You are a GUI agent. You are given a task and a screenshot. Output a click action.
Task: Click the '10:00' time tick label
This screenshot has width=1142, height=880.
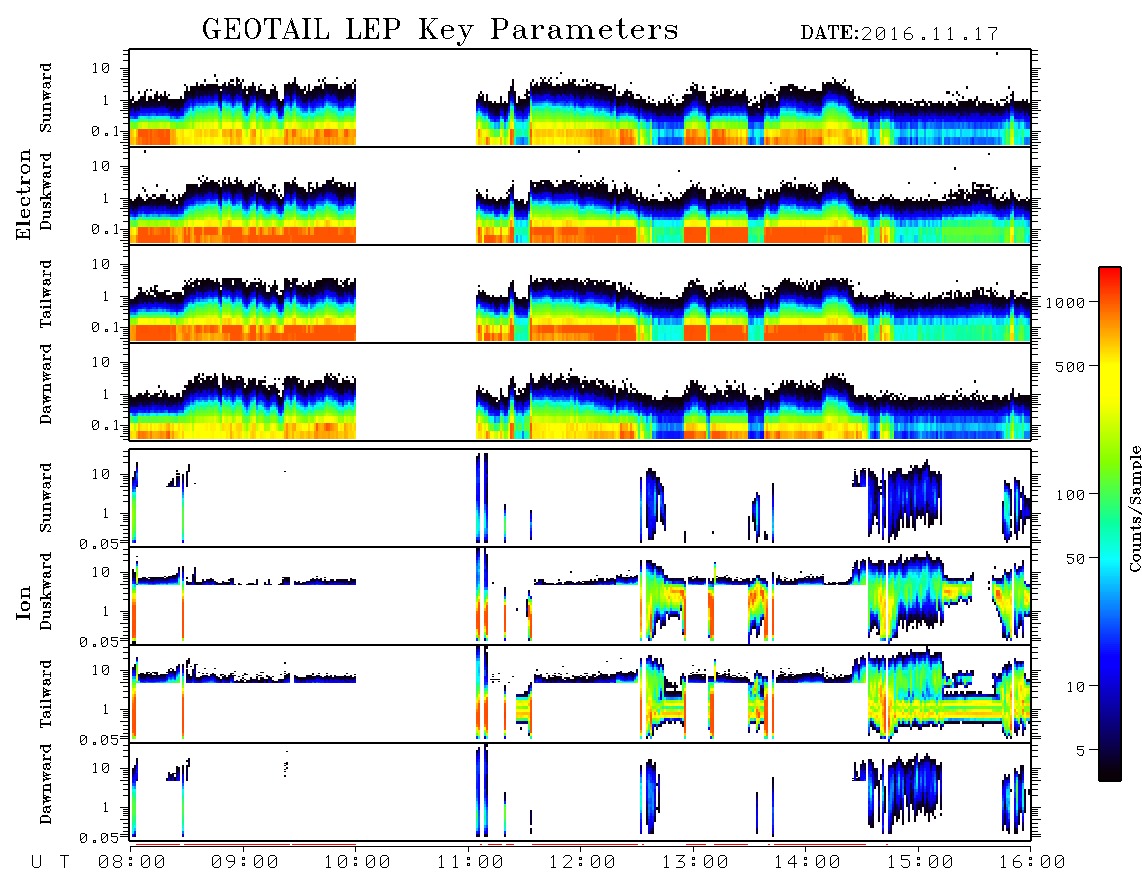(x=357, y=863)
